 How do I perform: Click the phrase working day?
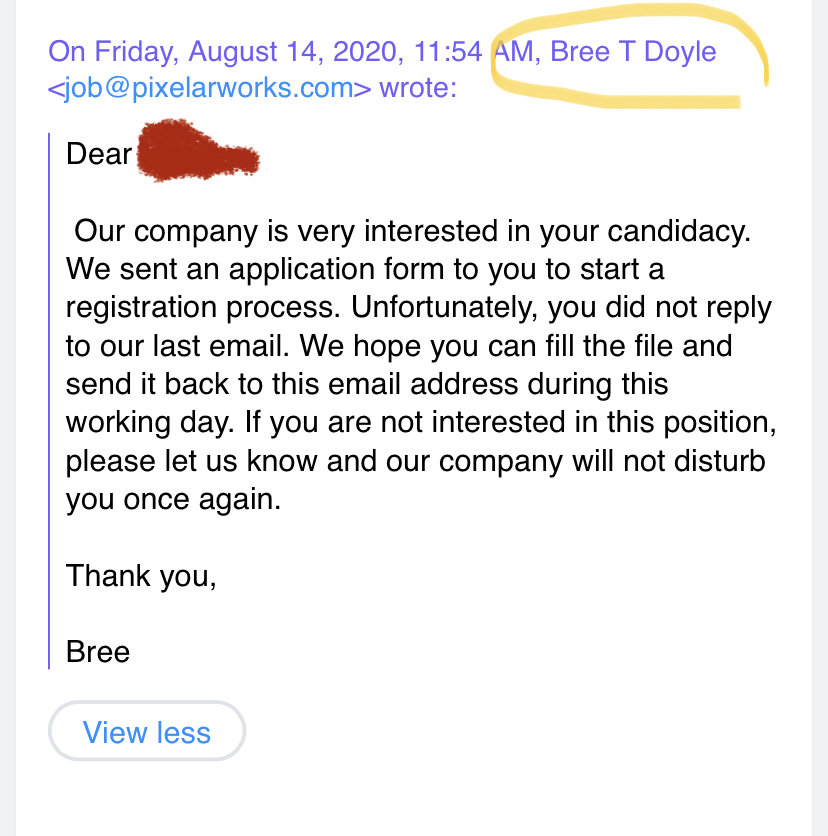pos(150,423)
